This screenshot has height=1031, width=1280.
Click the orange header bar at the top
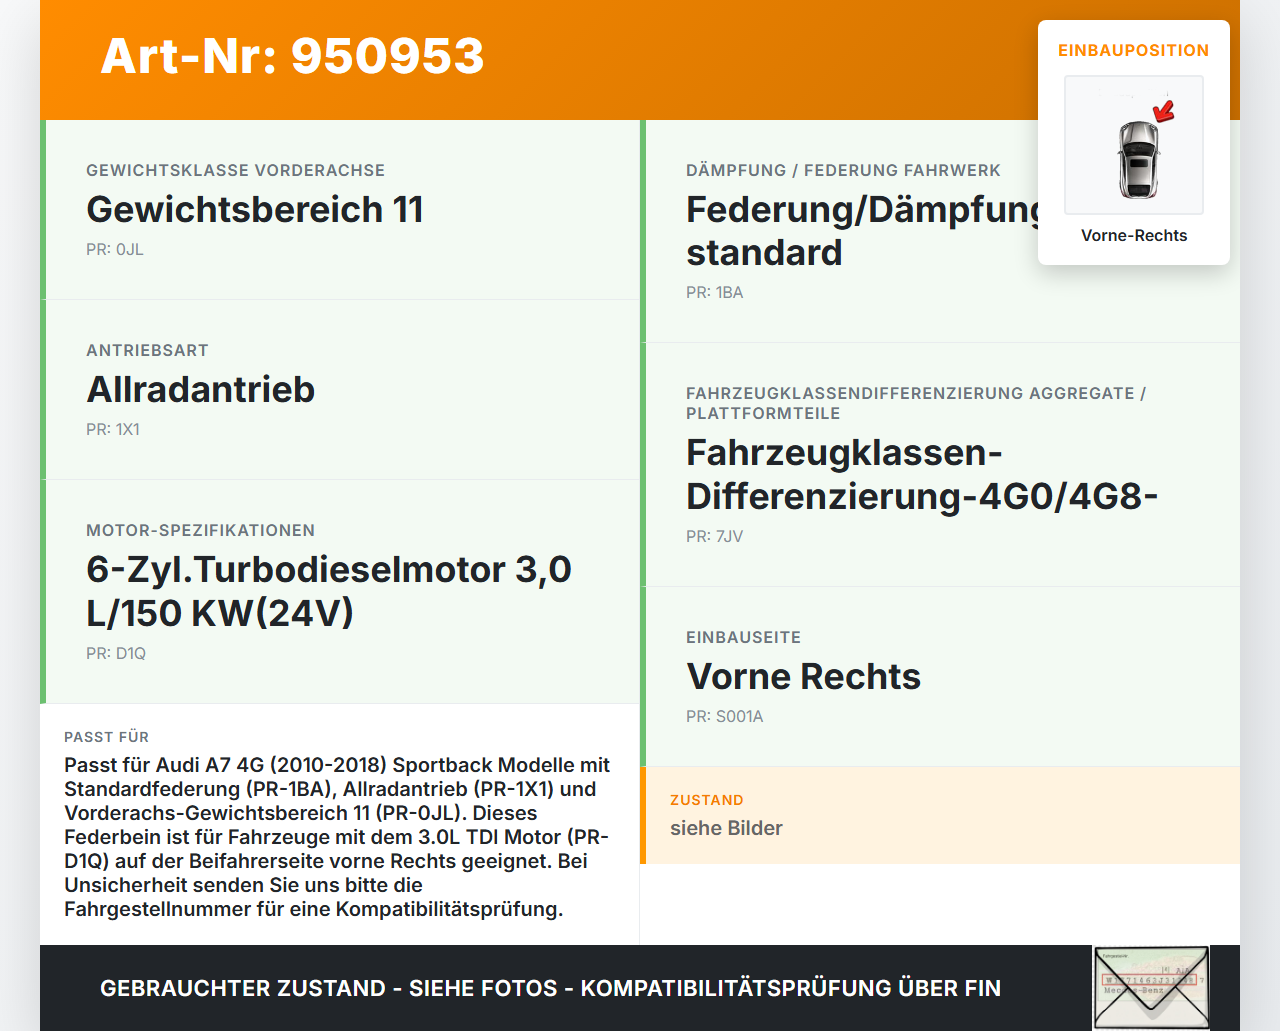pos(640,58)
